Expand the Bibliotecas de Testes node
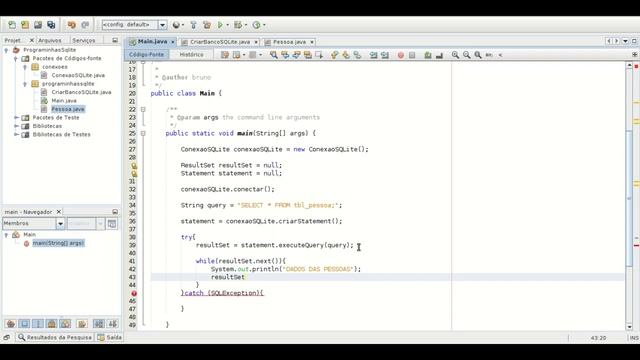Screen dimensions: 640x360 (16, 135)
